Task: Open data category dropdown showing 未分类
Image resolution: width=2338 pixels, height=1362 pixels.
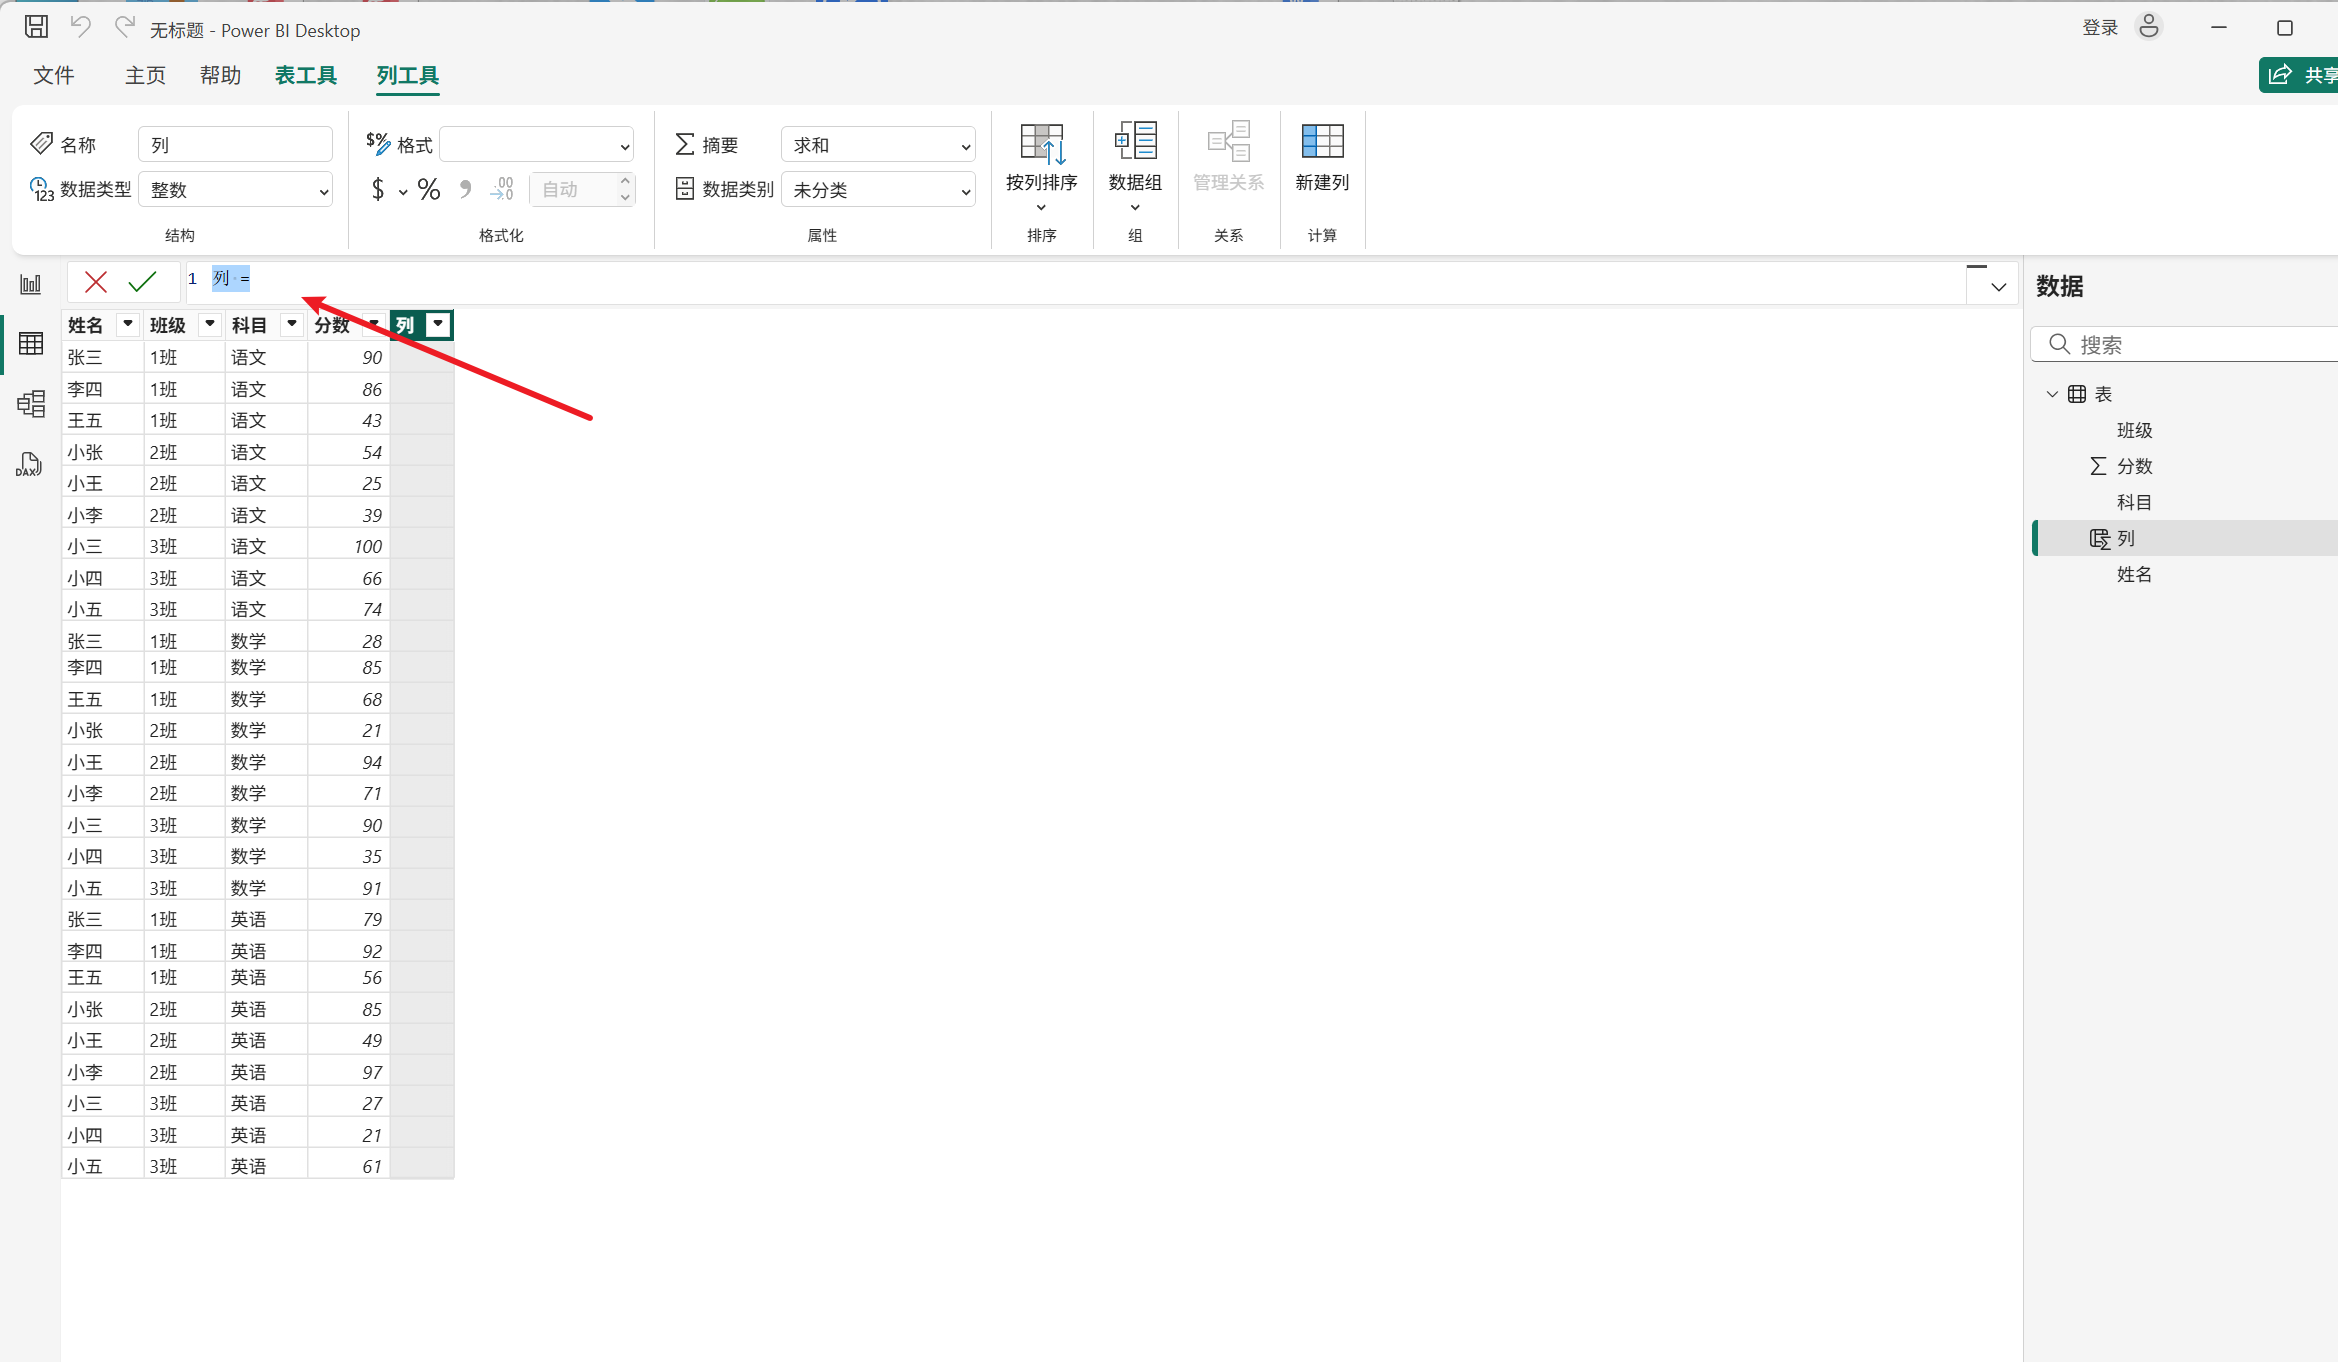Action: [x=878, y=190]
